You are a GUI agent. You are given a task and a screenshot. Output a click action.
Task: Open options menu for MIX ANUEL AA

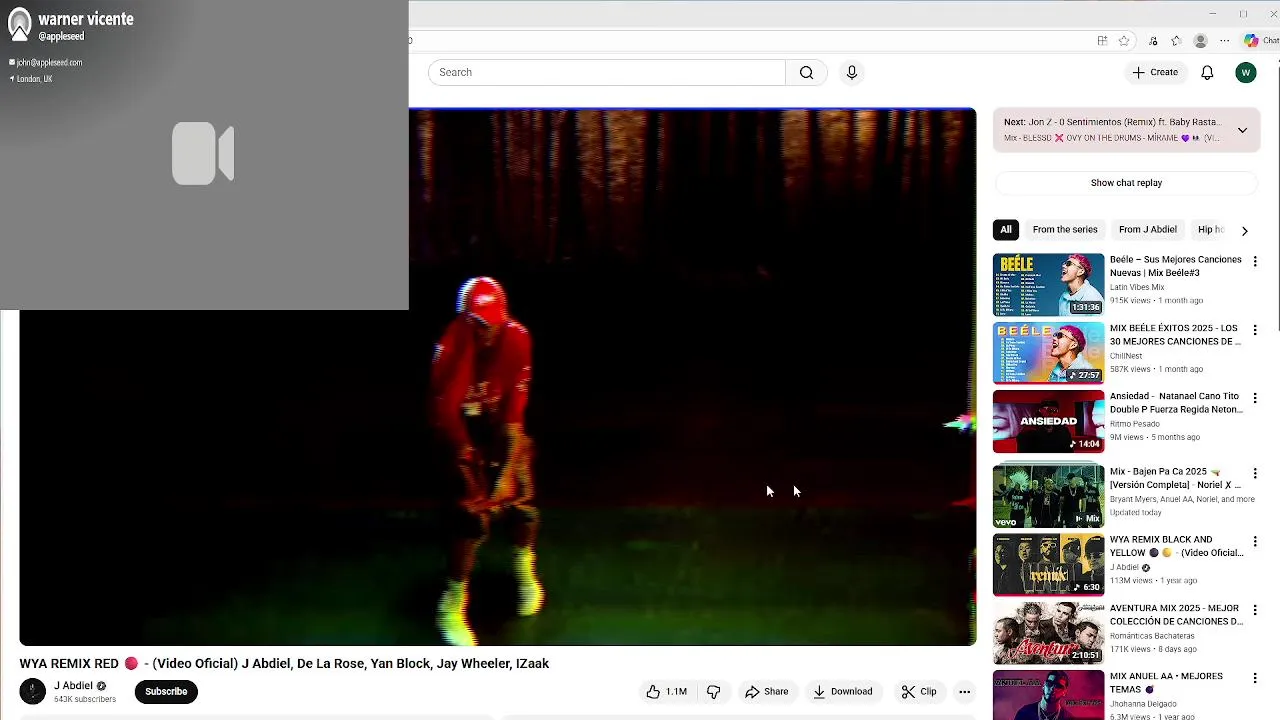pos(1255,678)
